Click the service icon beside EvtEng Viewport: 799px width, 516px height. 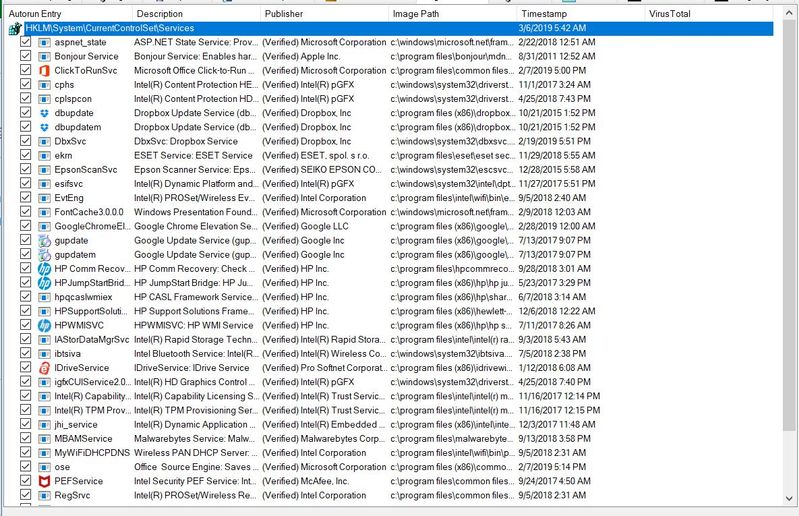pyautogui.click(x=44, y=198)
